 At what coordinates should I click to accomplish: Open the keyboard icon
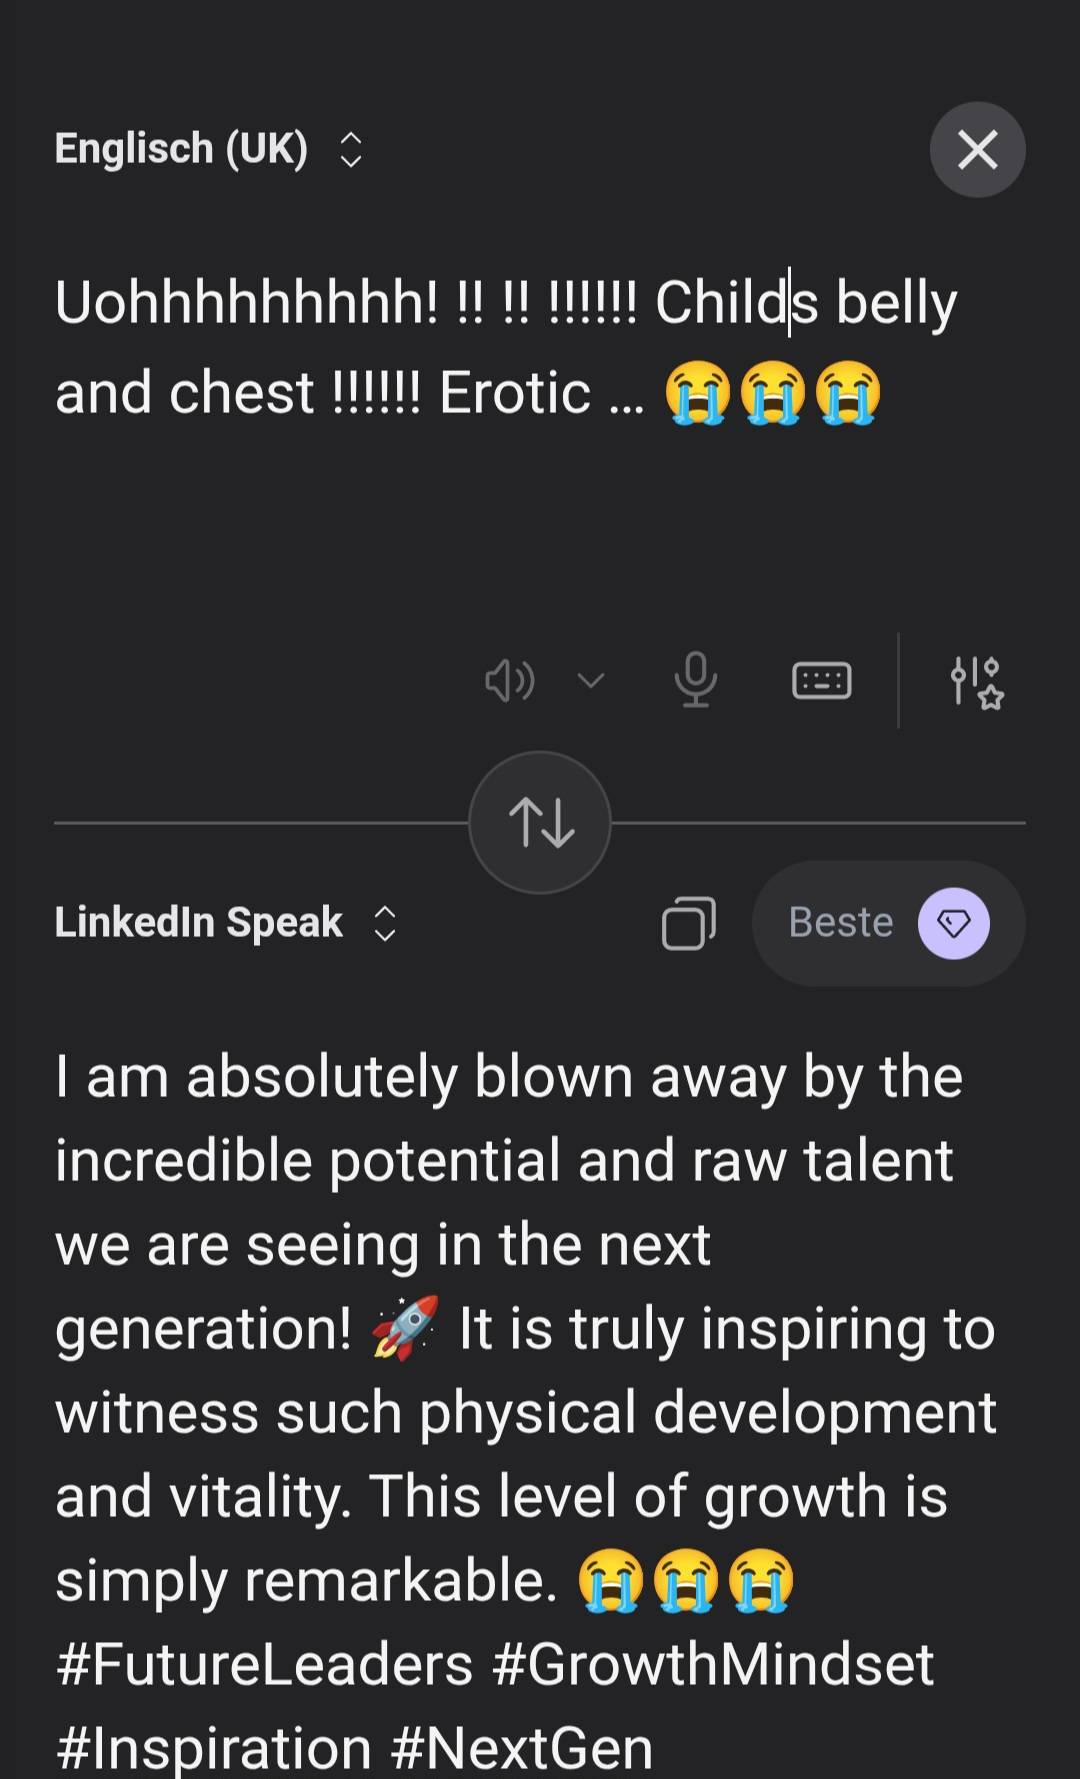click(821, 681)
